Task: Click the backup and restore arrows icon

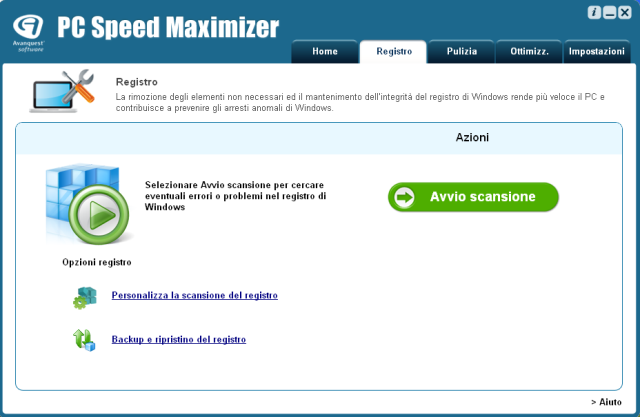Action: [x=84, y=340]
